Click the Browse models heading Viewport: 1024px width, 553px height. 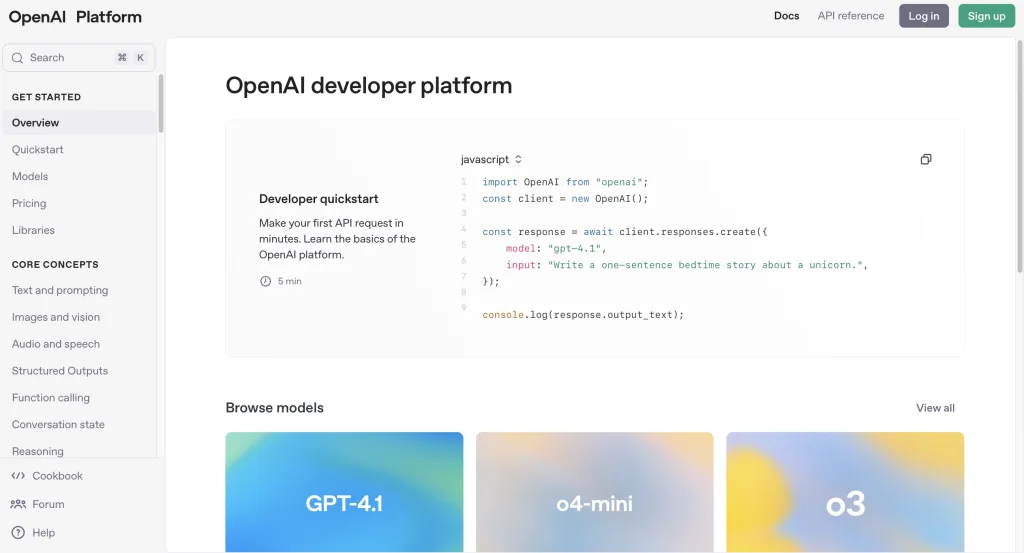pyautogui.click(x=274, y=407)
